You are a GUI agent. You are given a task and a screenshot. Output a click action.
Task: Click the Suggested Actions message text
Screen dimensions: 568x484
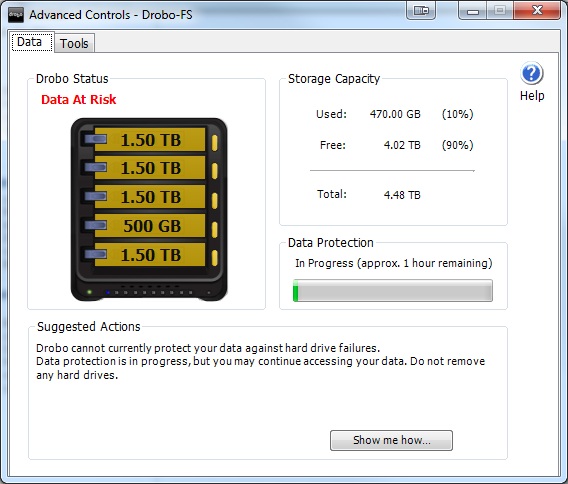click(260, 361)
